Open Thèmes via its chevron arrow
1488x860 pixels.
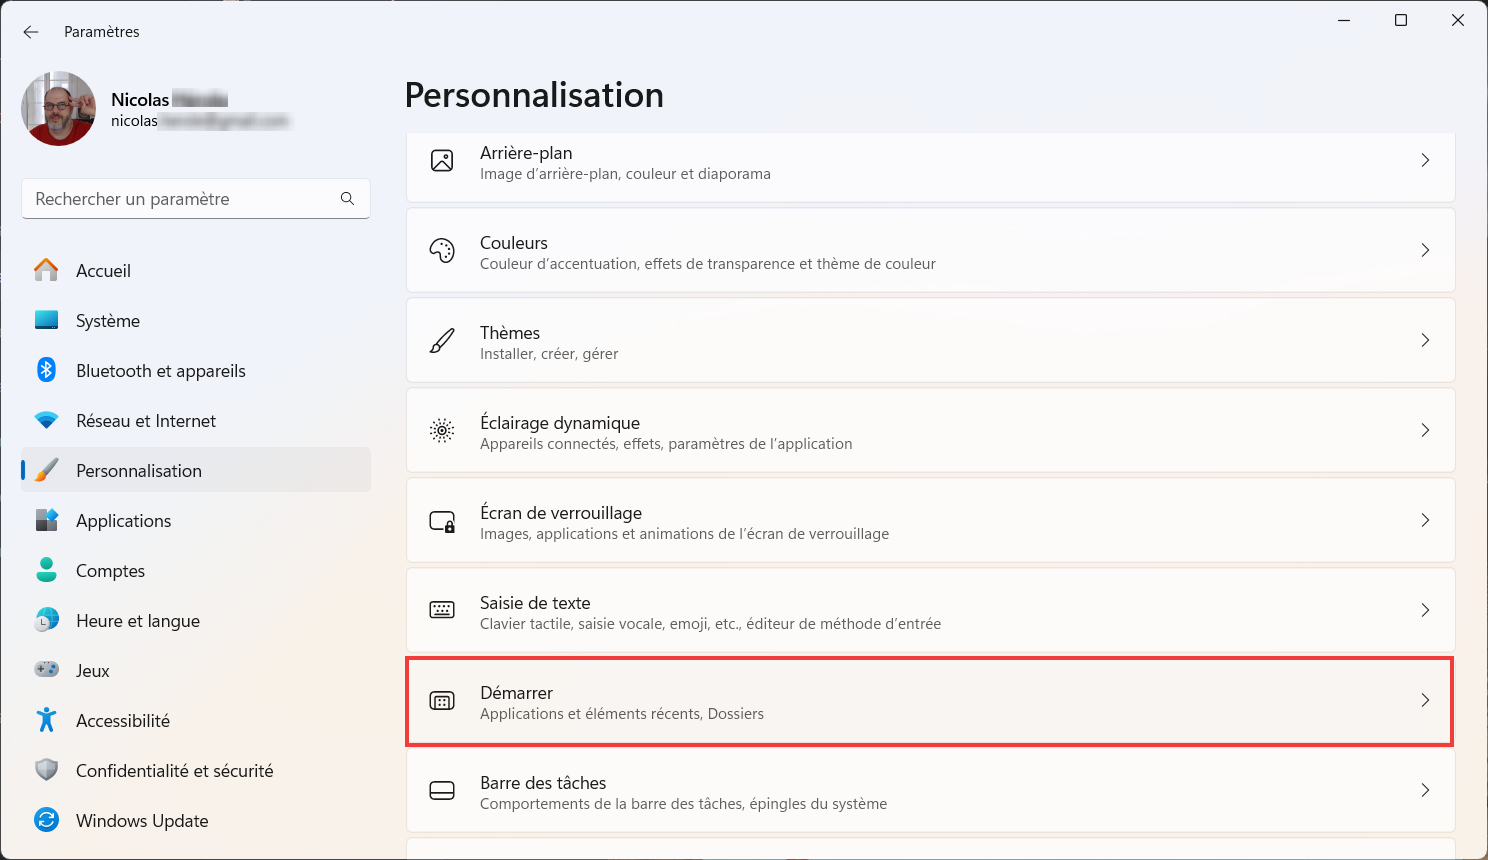pos(1425,340)
